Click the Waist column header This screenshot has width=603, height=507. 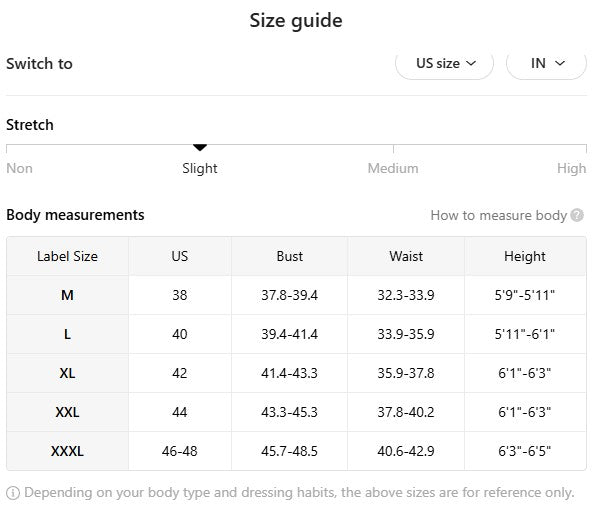[406, 256]
